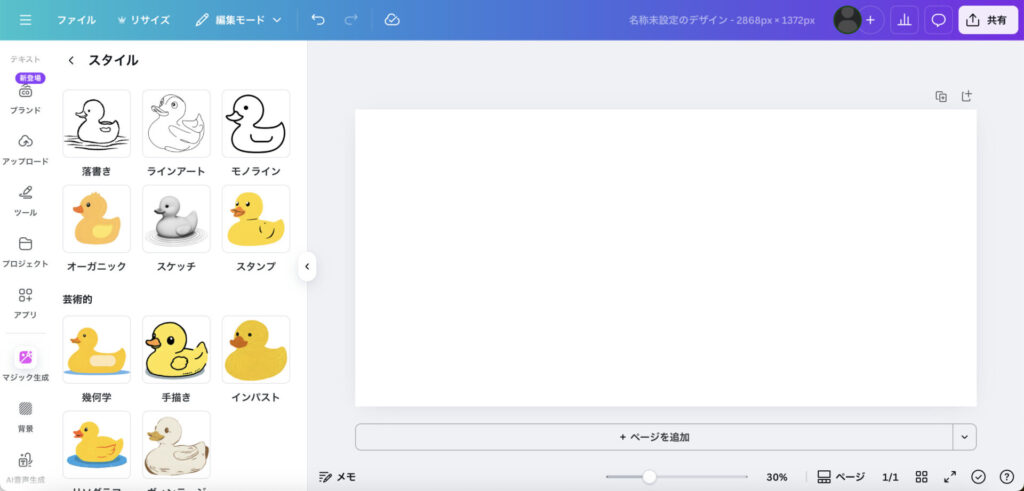Add a new page icon above canvas
This screenshot has width=1024, height=491.
[x=967, y=96]
